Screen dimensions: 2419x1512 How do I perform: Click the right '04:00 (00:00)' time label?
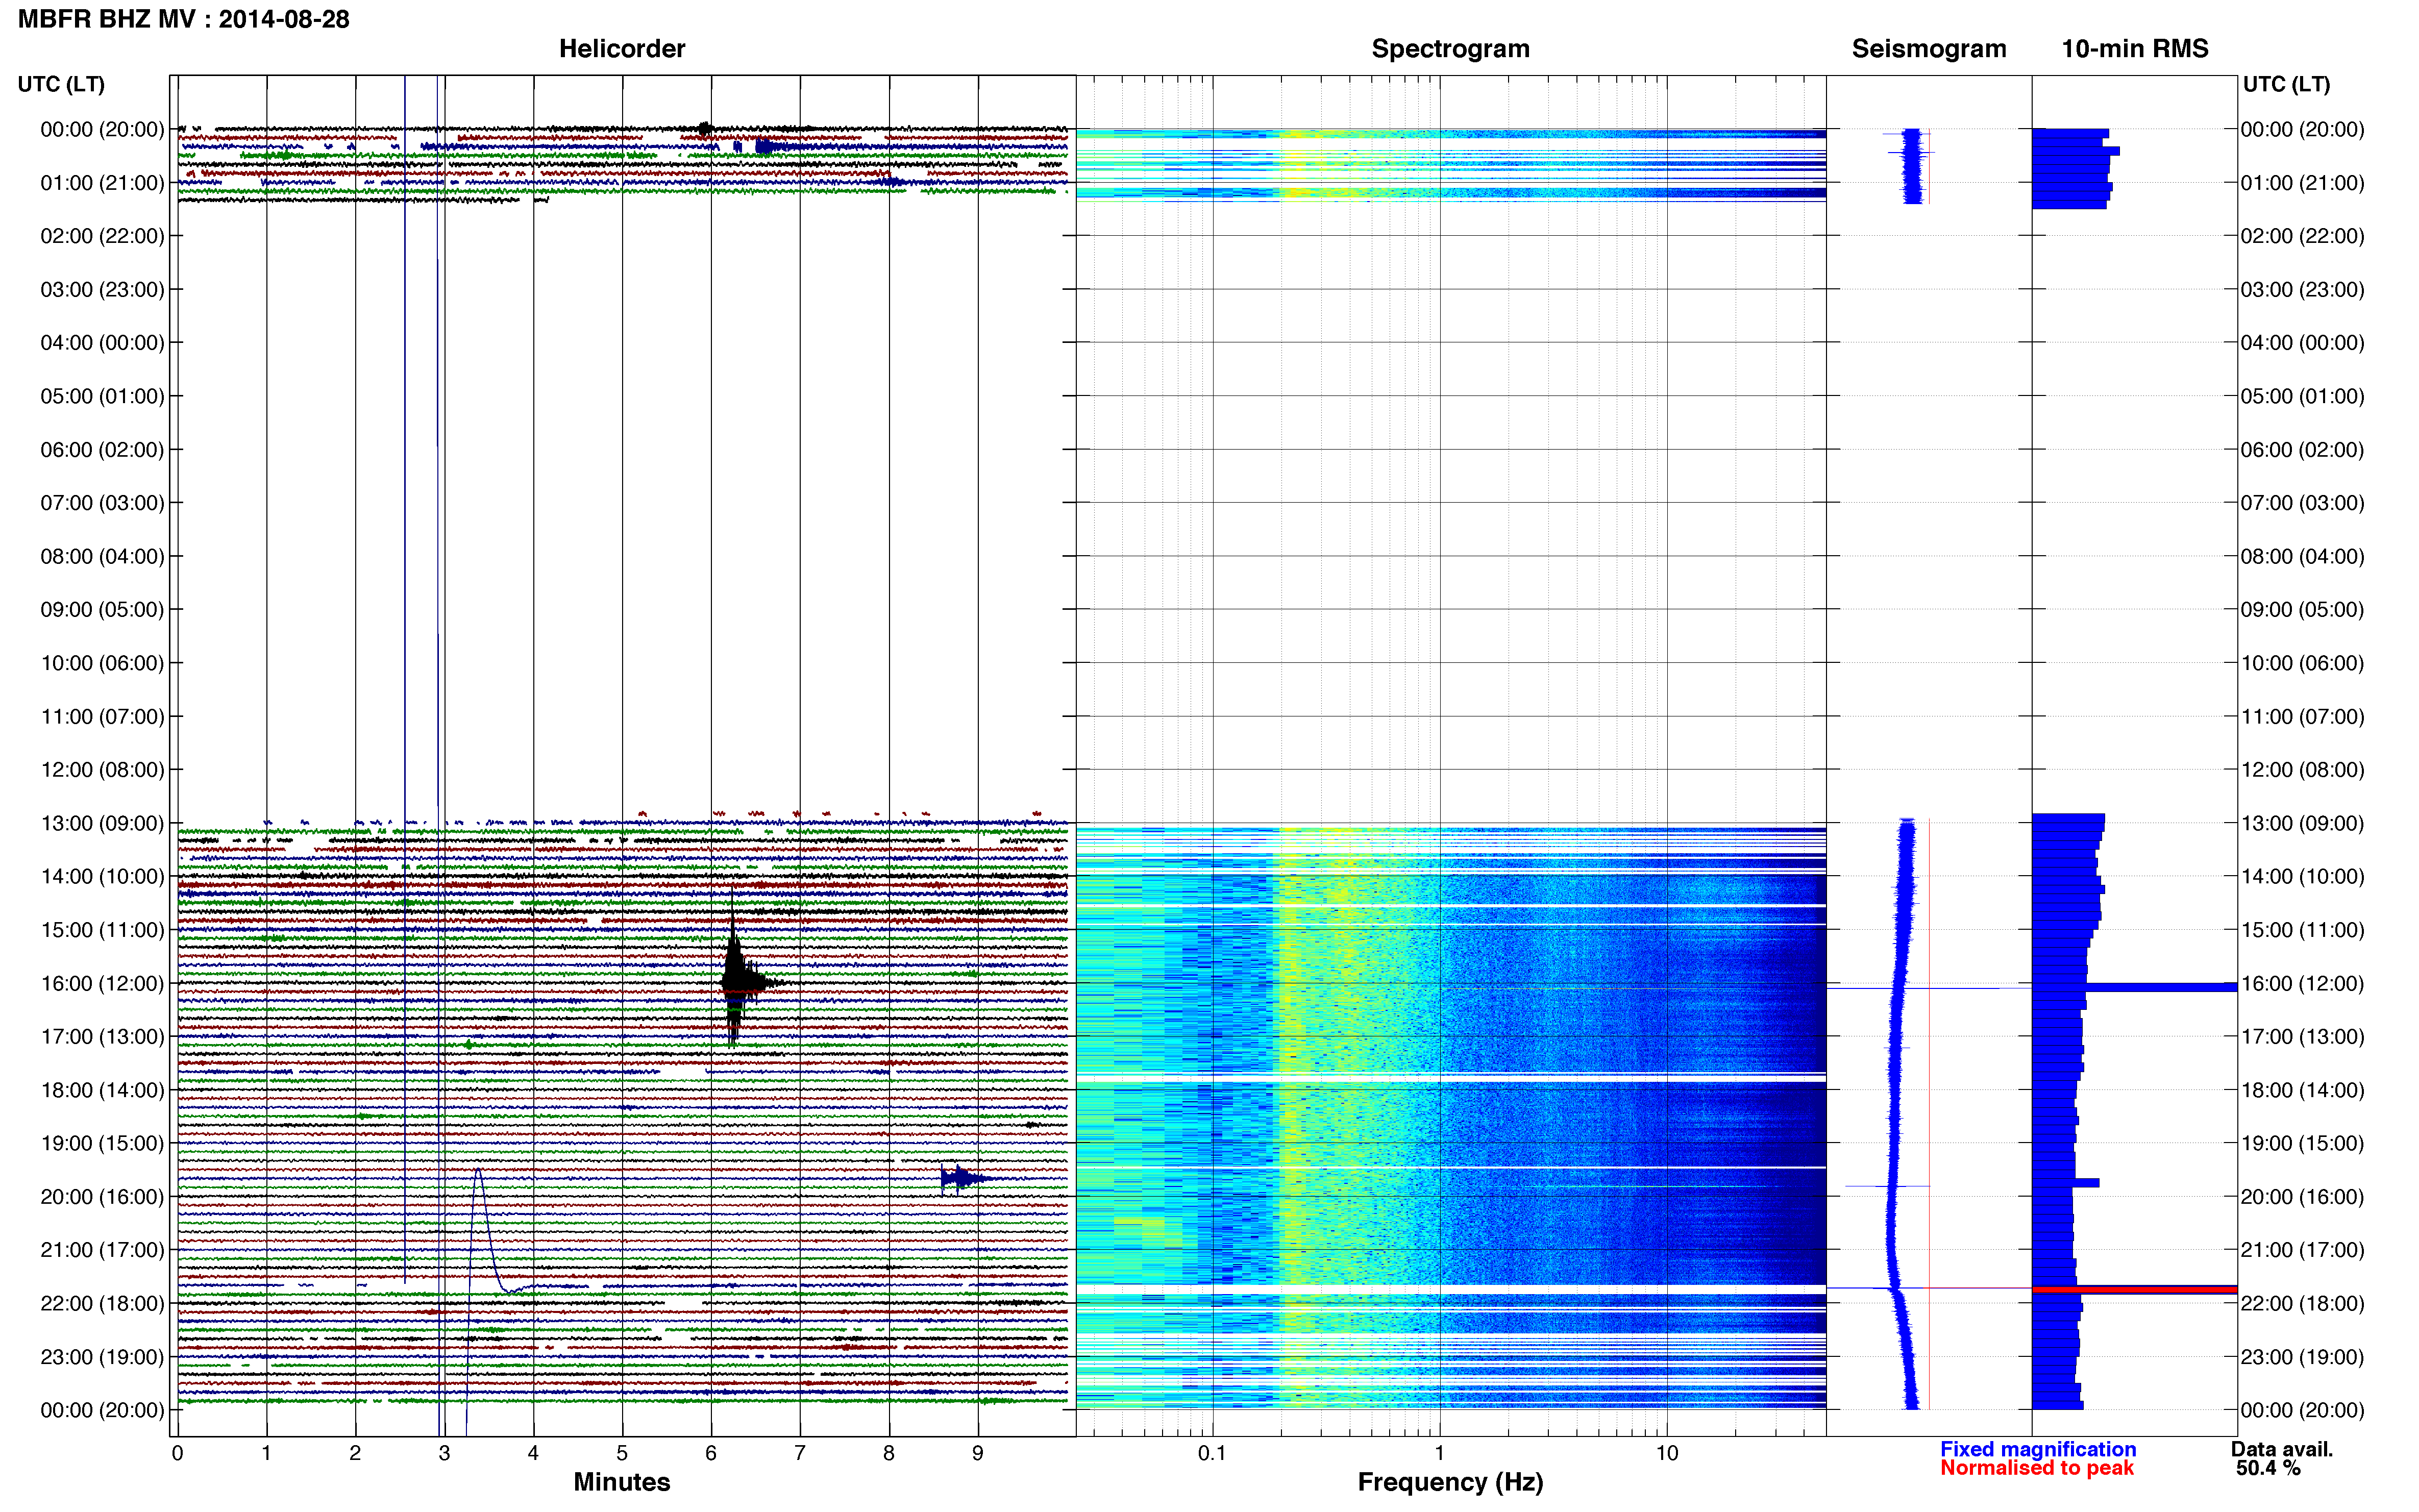(x=2302, y=342)
